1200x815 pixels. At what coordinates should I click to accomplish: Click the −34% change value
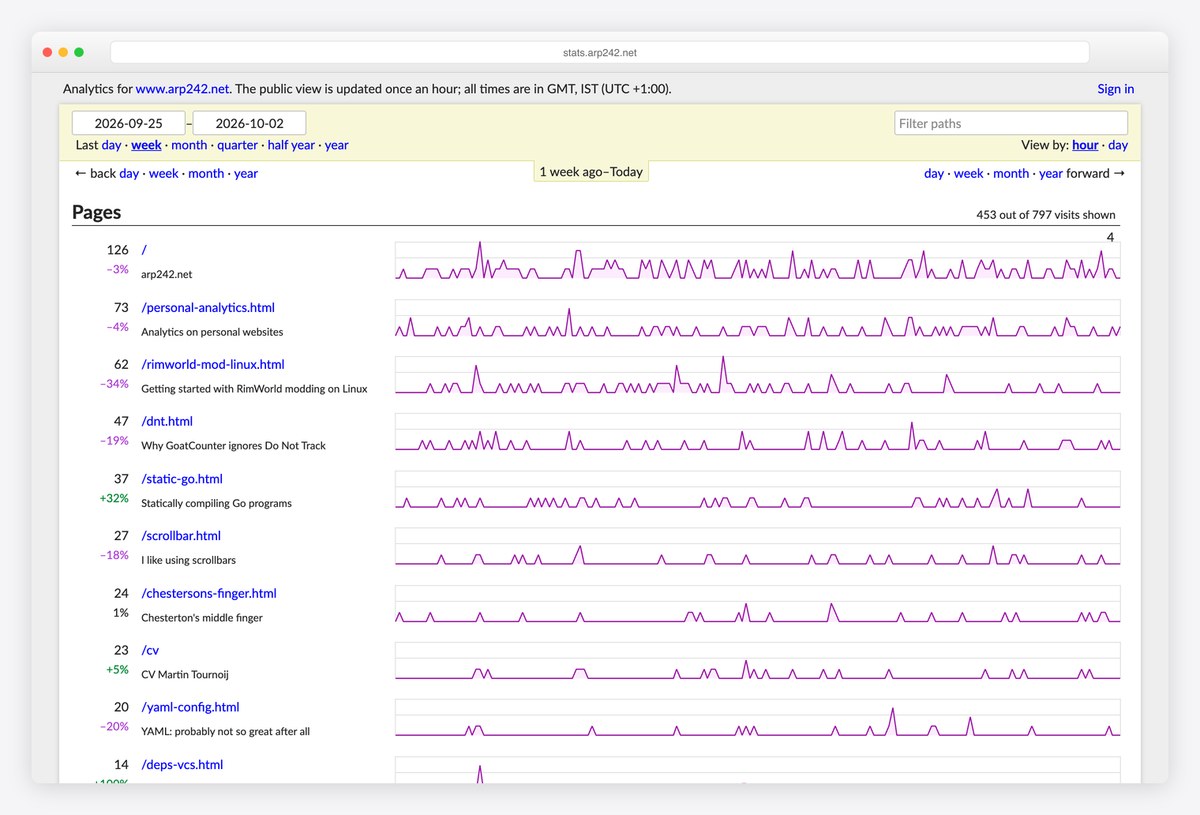(114, 384)
